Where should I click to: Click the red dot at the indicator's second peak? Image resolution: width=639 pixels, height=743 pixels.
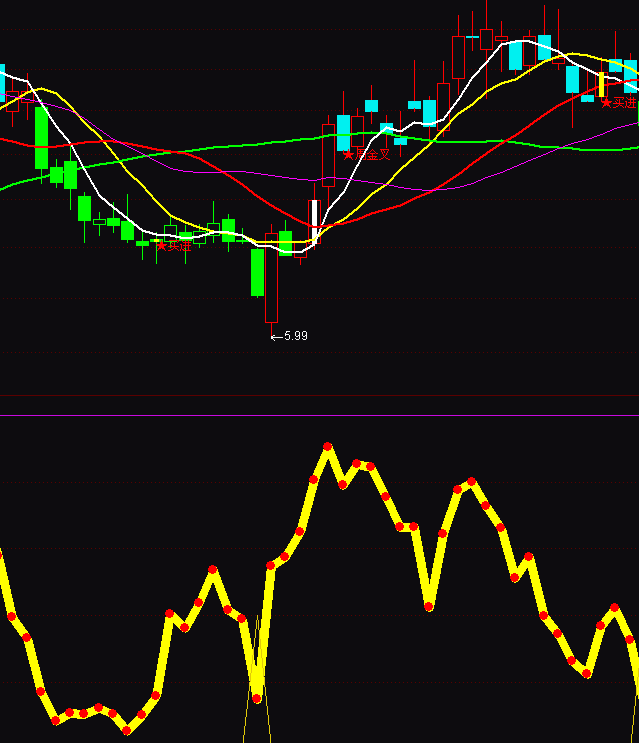(471, 483)
